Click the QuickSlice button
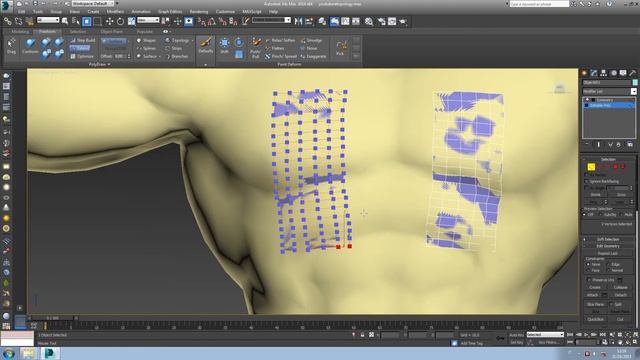Image resolution: width=640 pixels, height=360 pixels. pos(596,319)
